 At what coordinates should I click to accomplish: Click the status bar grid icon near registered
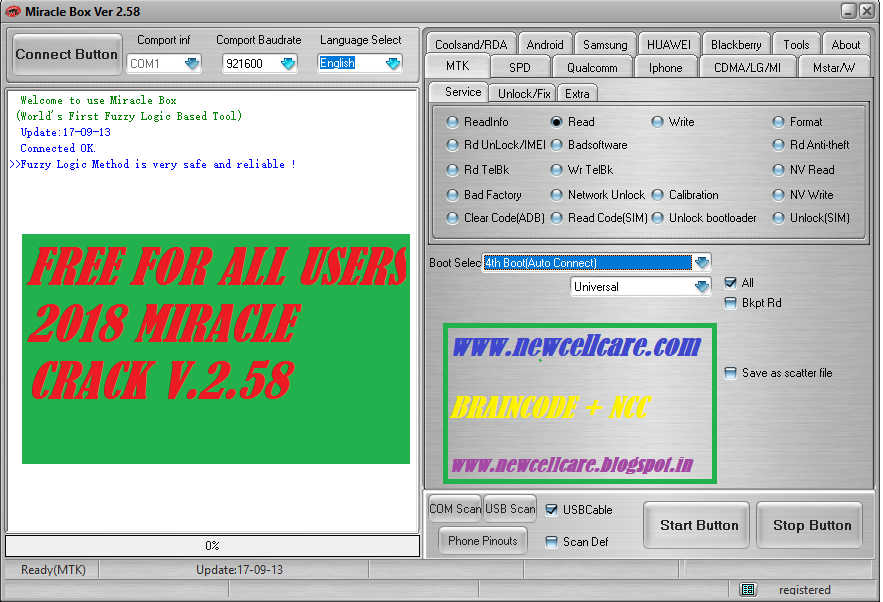coord(748,589)
